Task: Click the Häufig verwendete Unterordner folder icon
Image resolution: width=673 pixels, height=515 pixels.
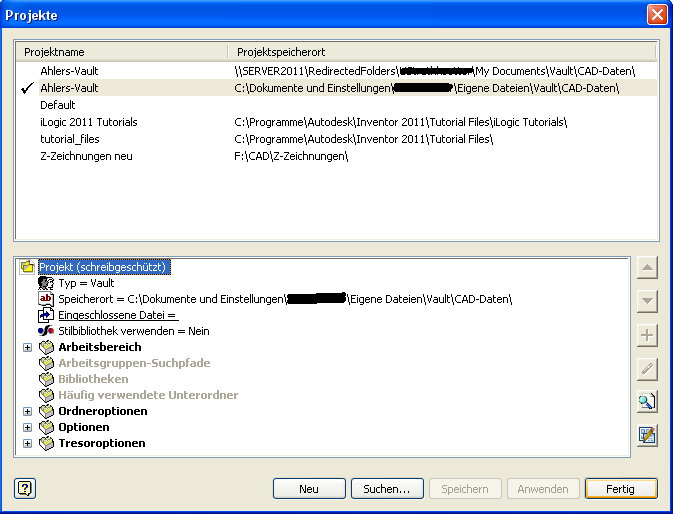Action: (46, 395)
